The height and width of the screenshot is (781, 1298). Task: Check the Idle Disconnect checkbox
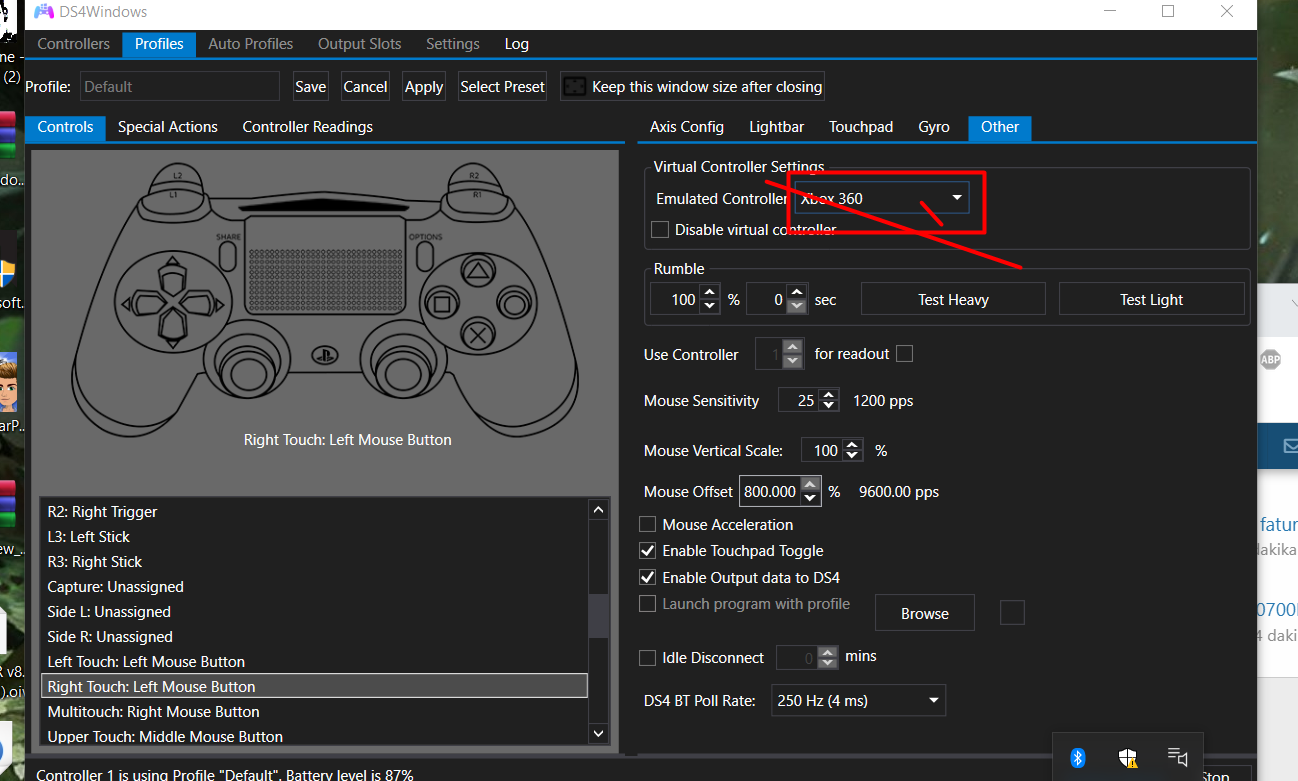pos(647,658)
